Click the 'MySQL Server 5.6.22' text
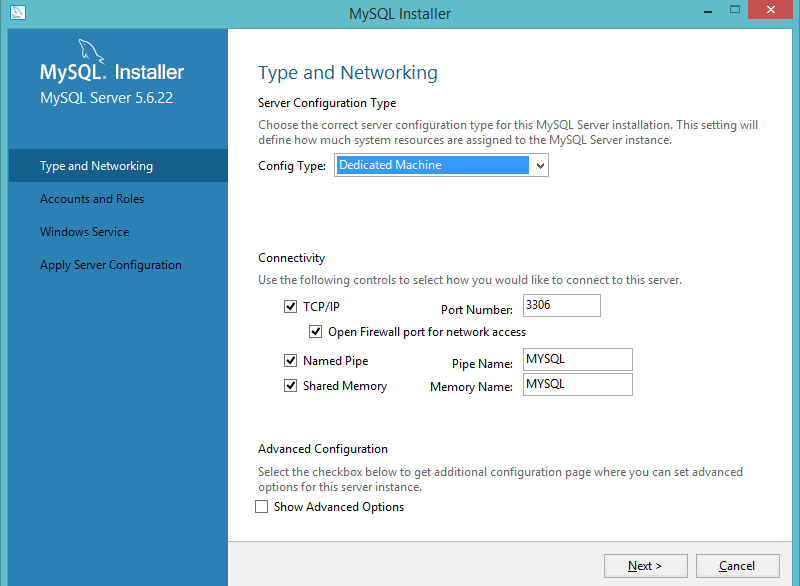The height and width of the screenshot is (586, 800). [x=107, y=98]
